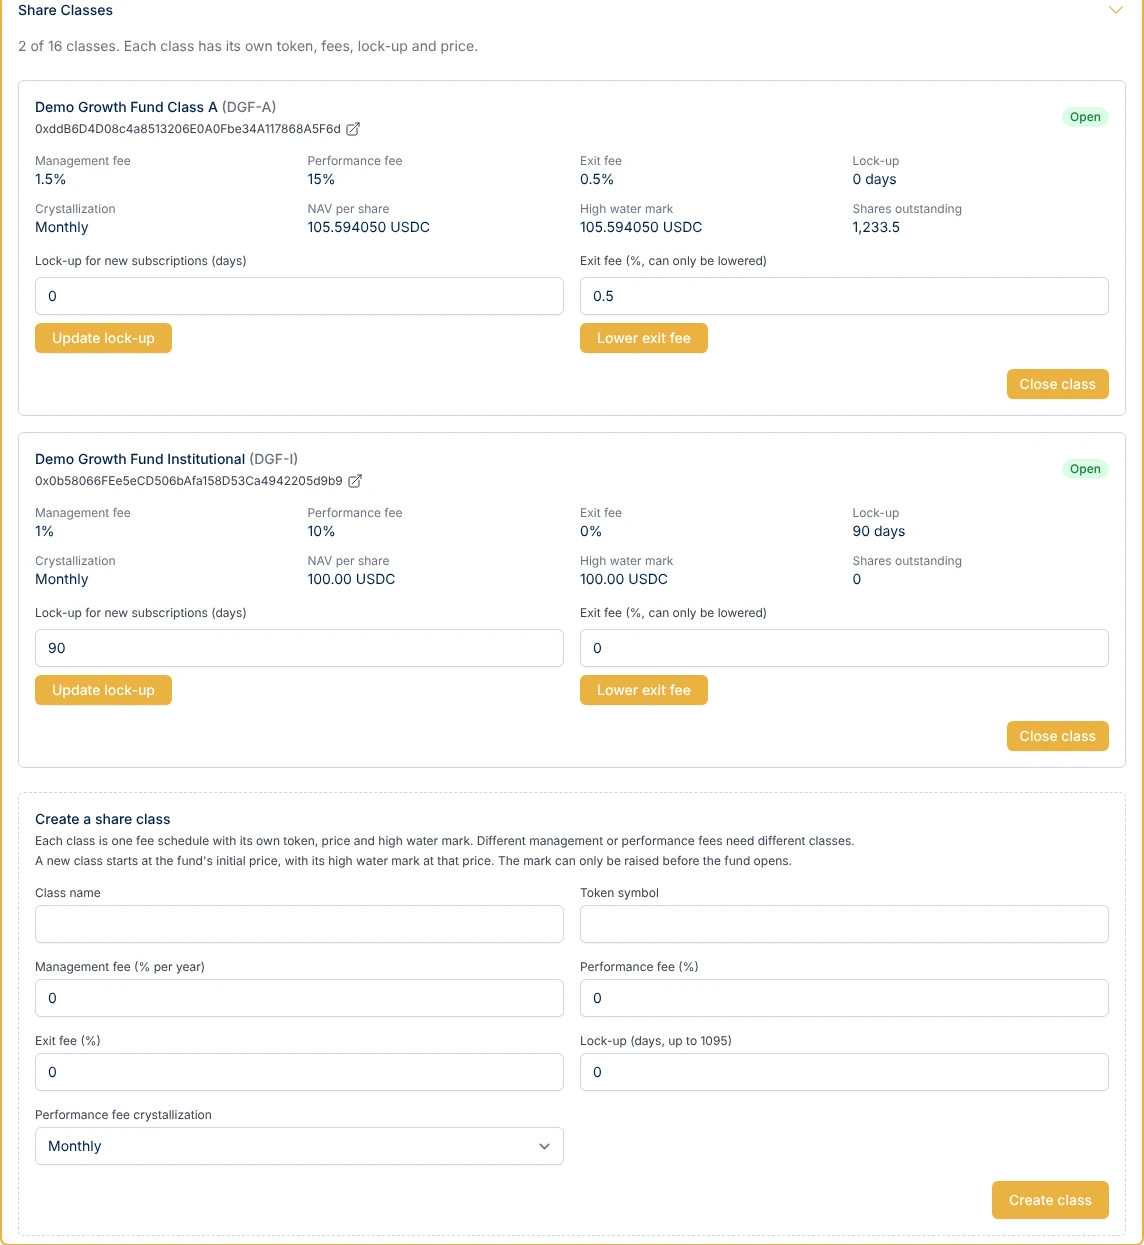Focus Institutional exit fee percent input
The width and height of the screenshot is (1144, 1245).
pyautogui.click(x=844, y=648)
